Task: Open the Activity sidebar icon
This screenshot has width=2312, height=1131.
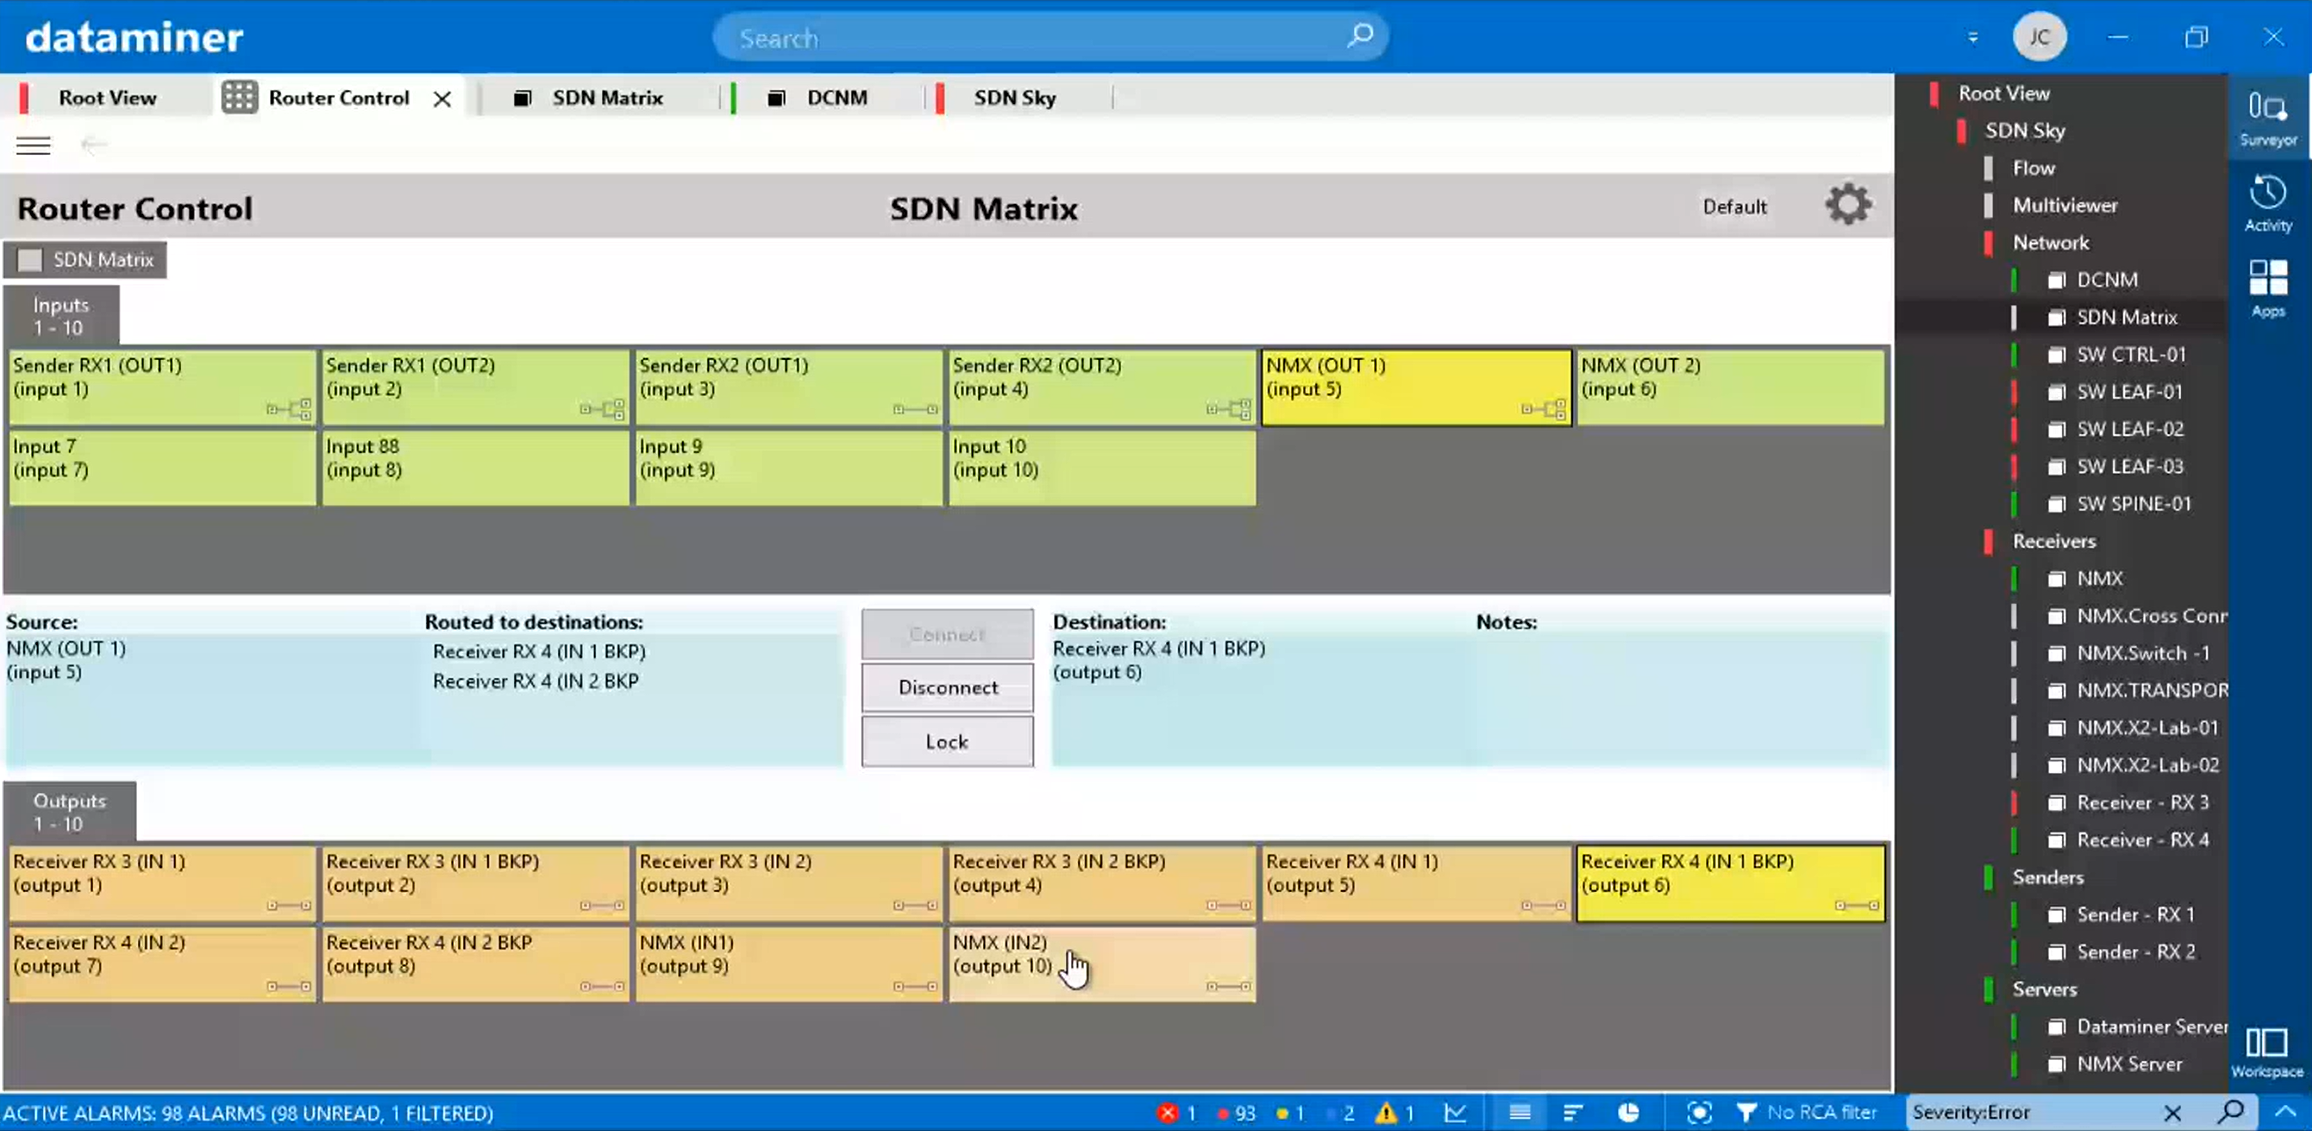Action: tap(2268, 203)
